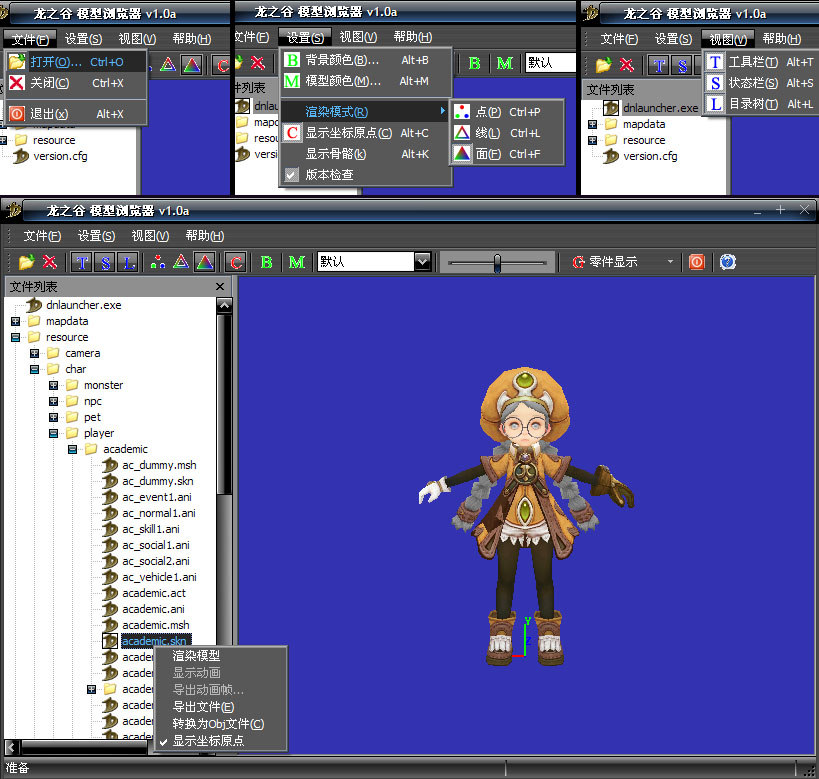Select 面(F) render mode in submenu
Image resolution: width=819 pixels, height=779 pixels.
(x=507, y=154)
